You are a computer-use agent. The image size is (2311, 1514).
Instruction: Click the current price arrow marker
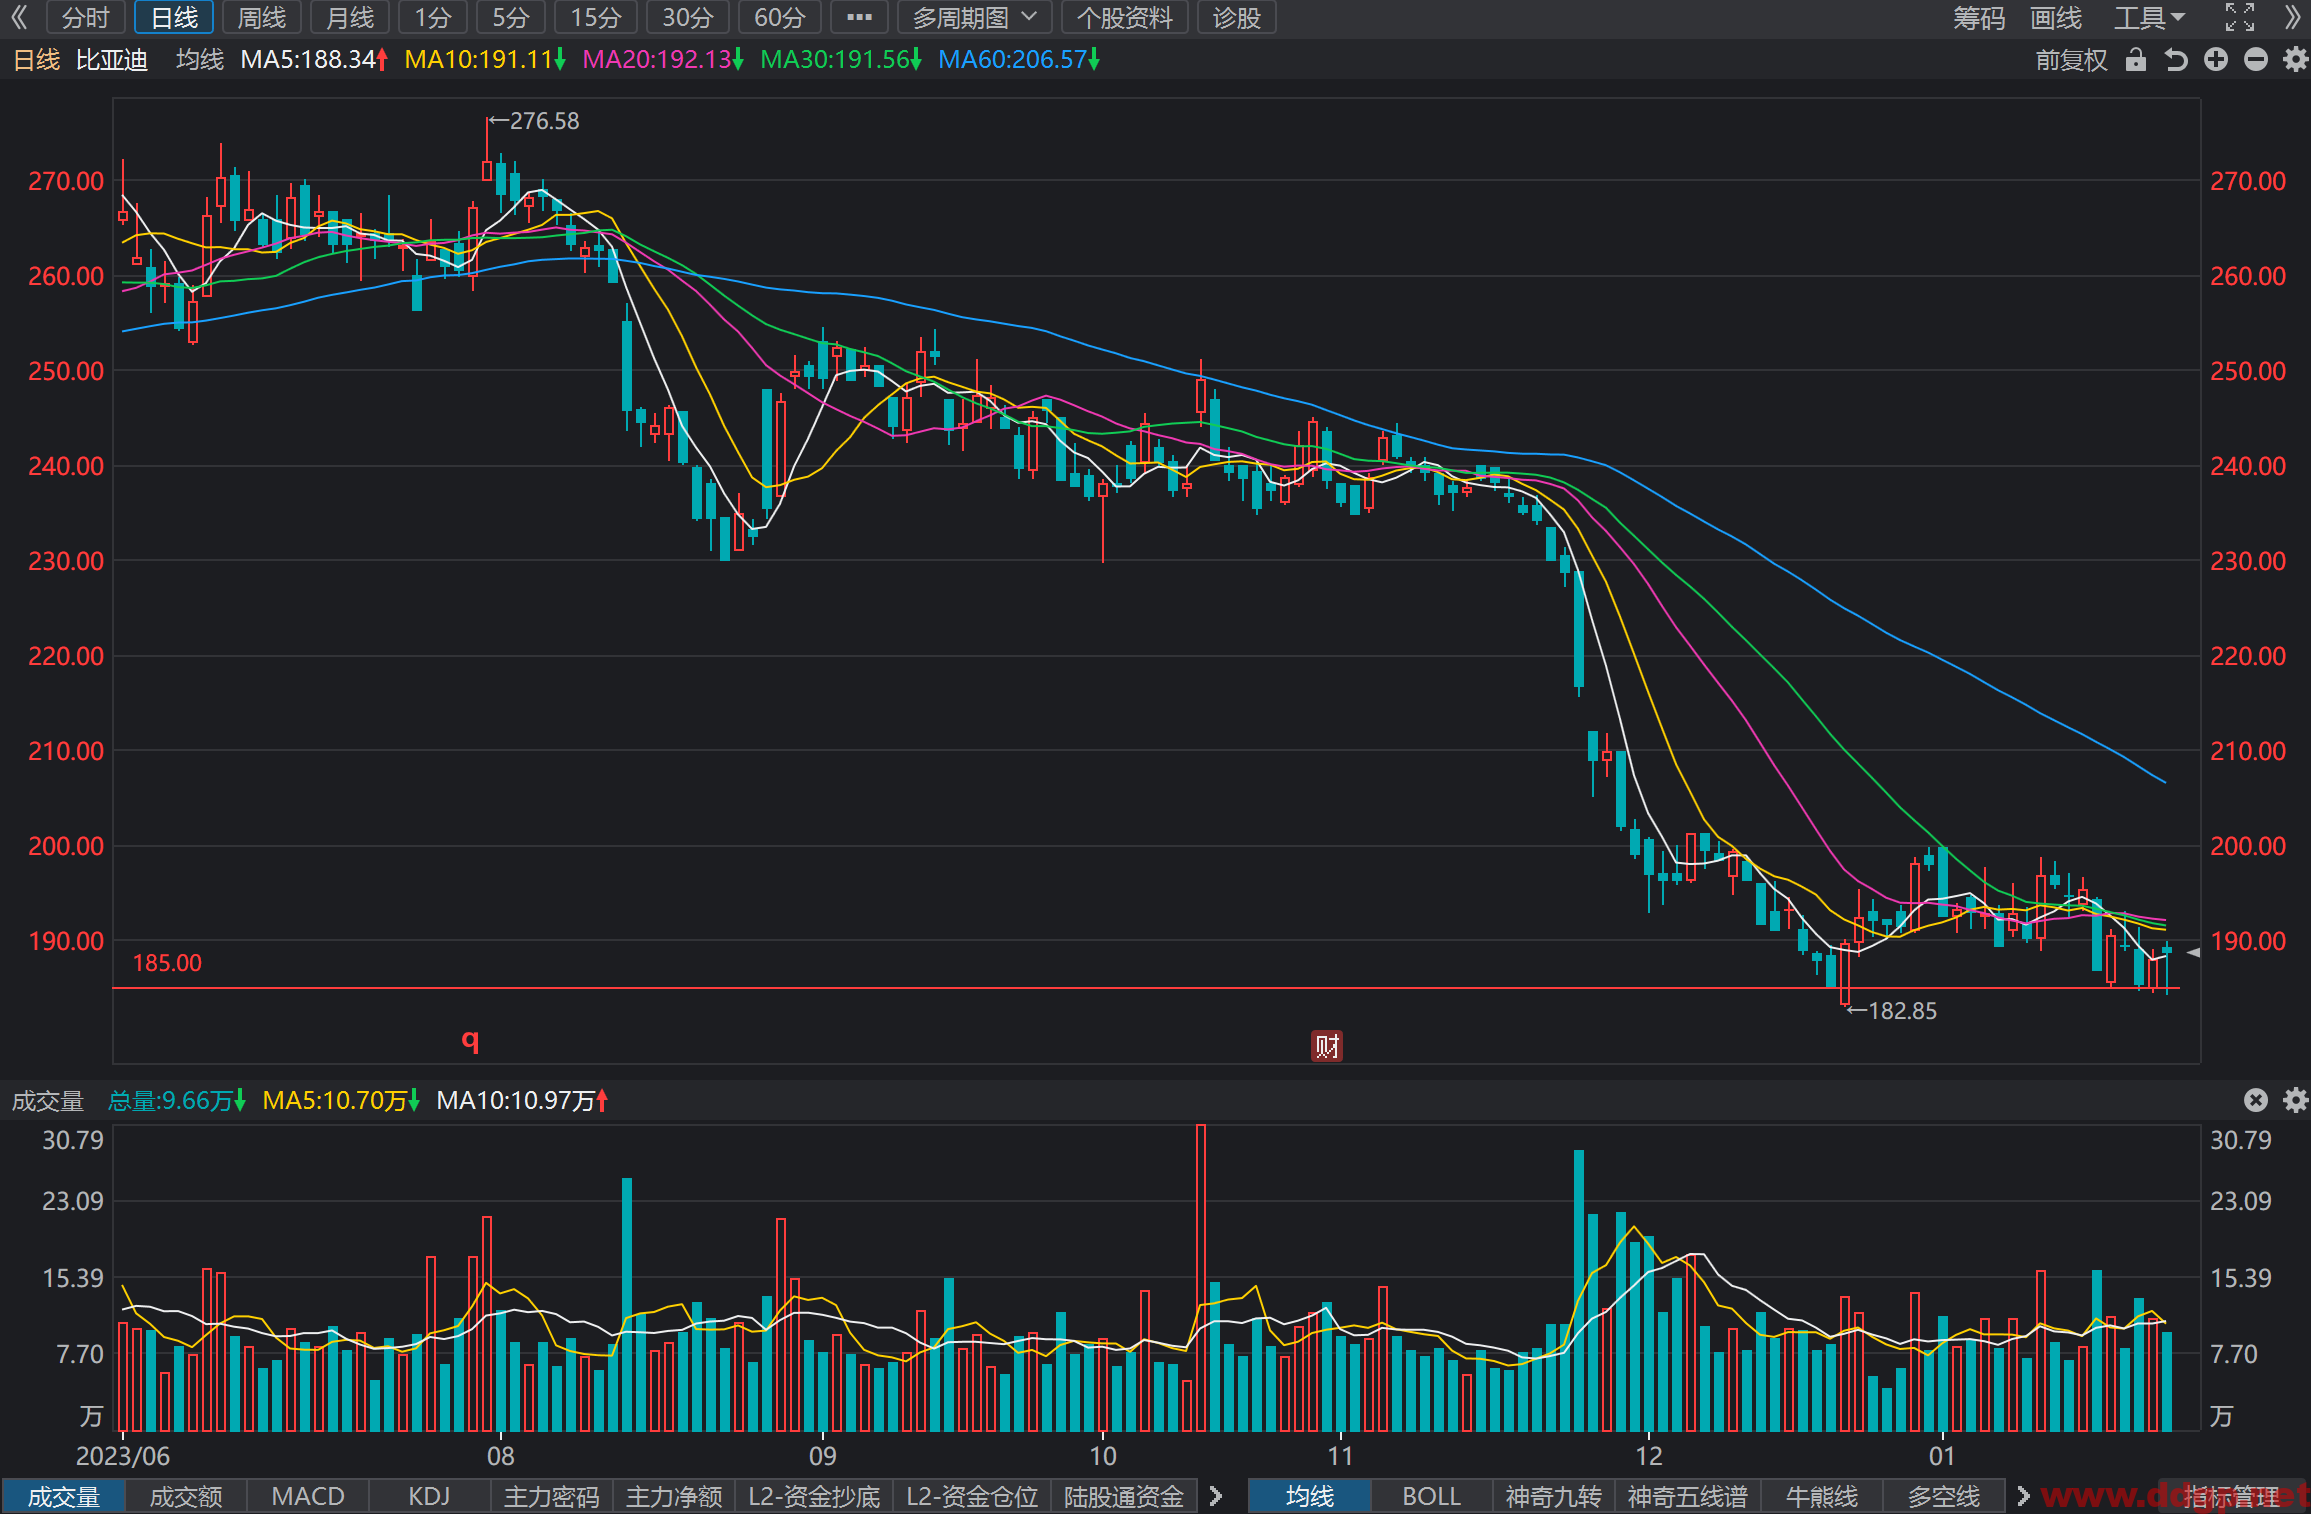(x=2193, y=953)
